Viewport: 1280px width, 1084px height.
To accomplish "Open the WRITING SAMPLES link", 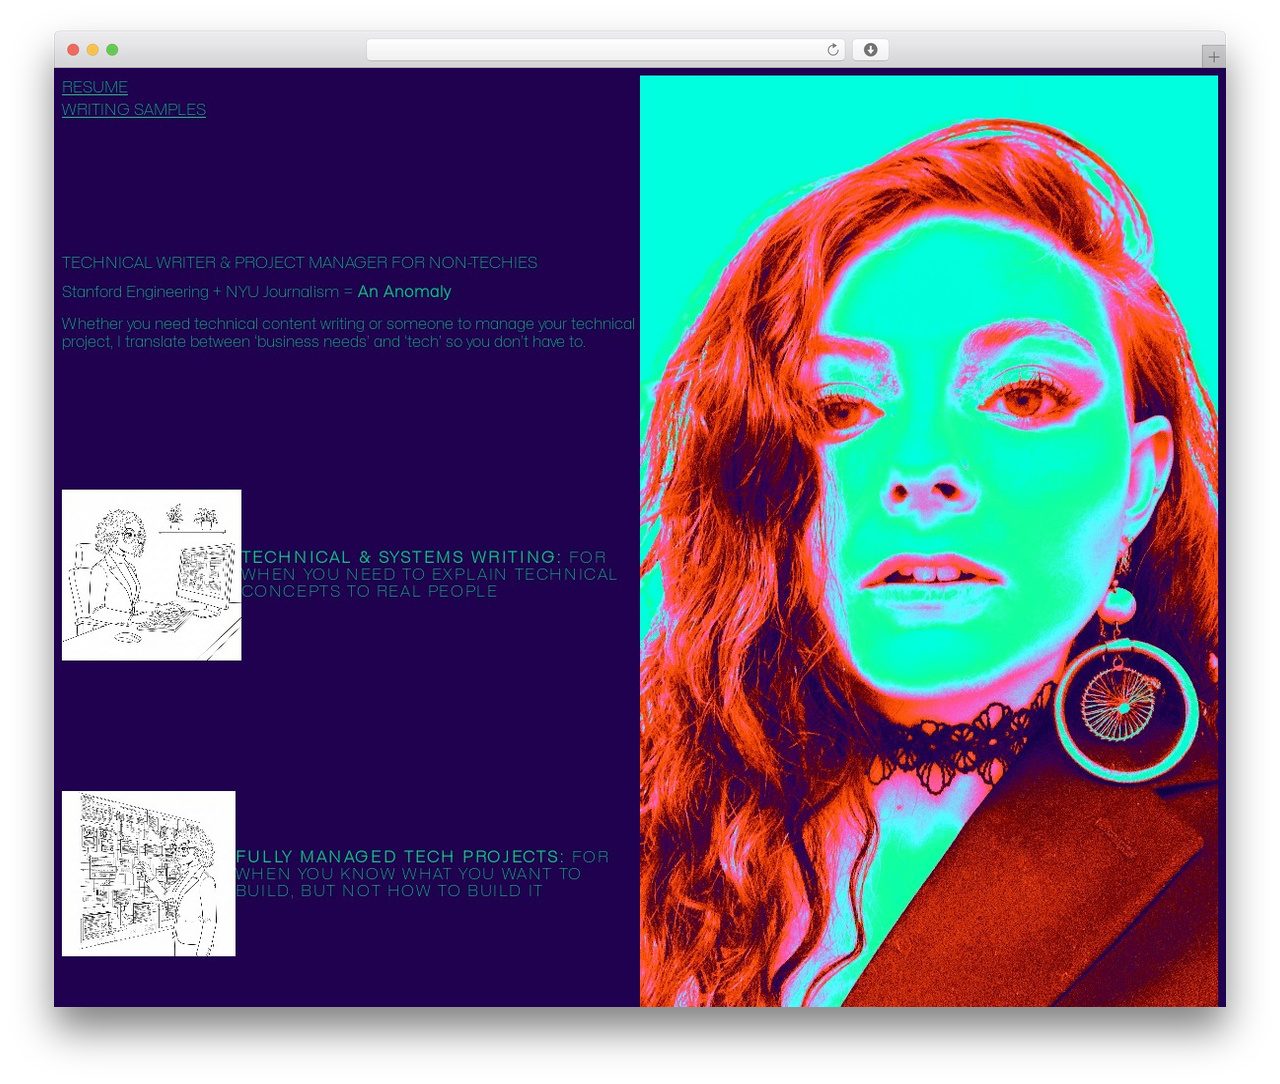I will pyautogui.click(x=134, y=109).
